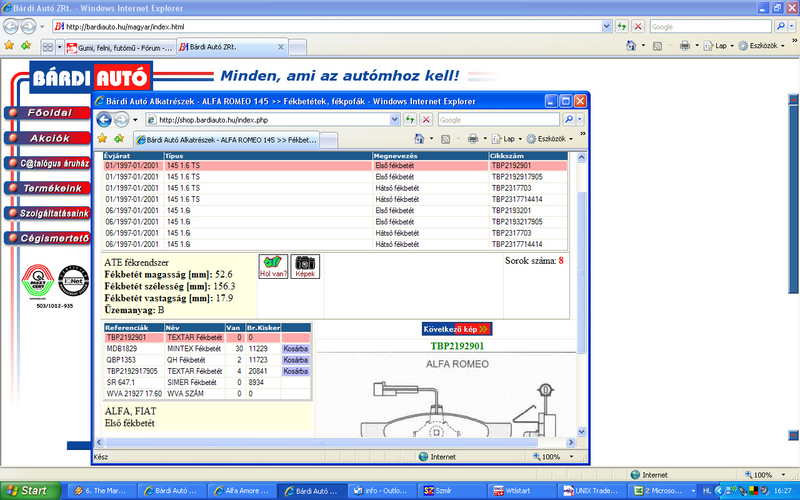The width and height of the screenshot is (800, 500).
Task: Open the 'Termékeink' sidebar menu item
Action: pos(50,188)
